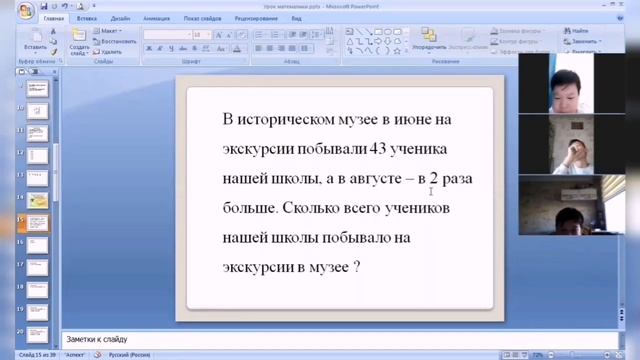The image size is (640, 360).
Task: Open the clipboard group dialog launcher
Action: (x=60, y=61)
